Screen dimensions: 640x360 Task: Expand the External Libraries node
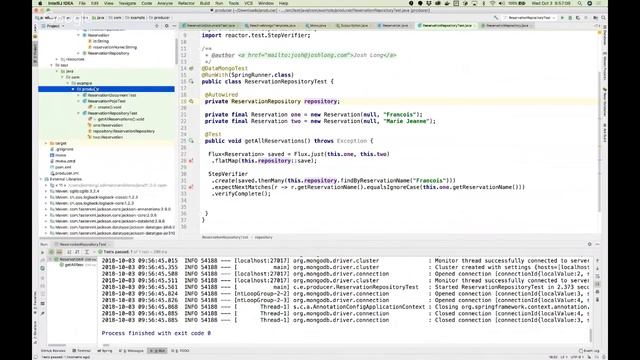tap(41, 179)
